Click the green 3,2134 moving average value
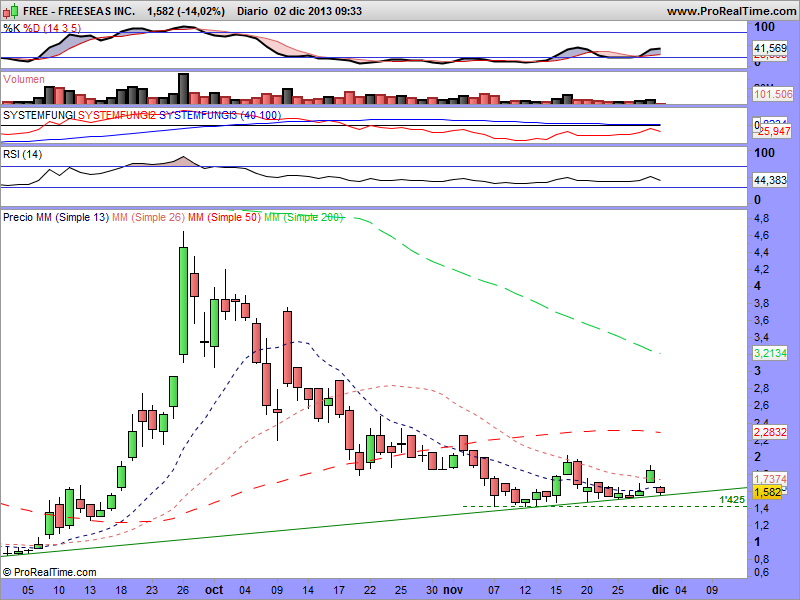The height and width of the screenshot is (600, 800). (x=770, y=353)
